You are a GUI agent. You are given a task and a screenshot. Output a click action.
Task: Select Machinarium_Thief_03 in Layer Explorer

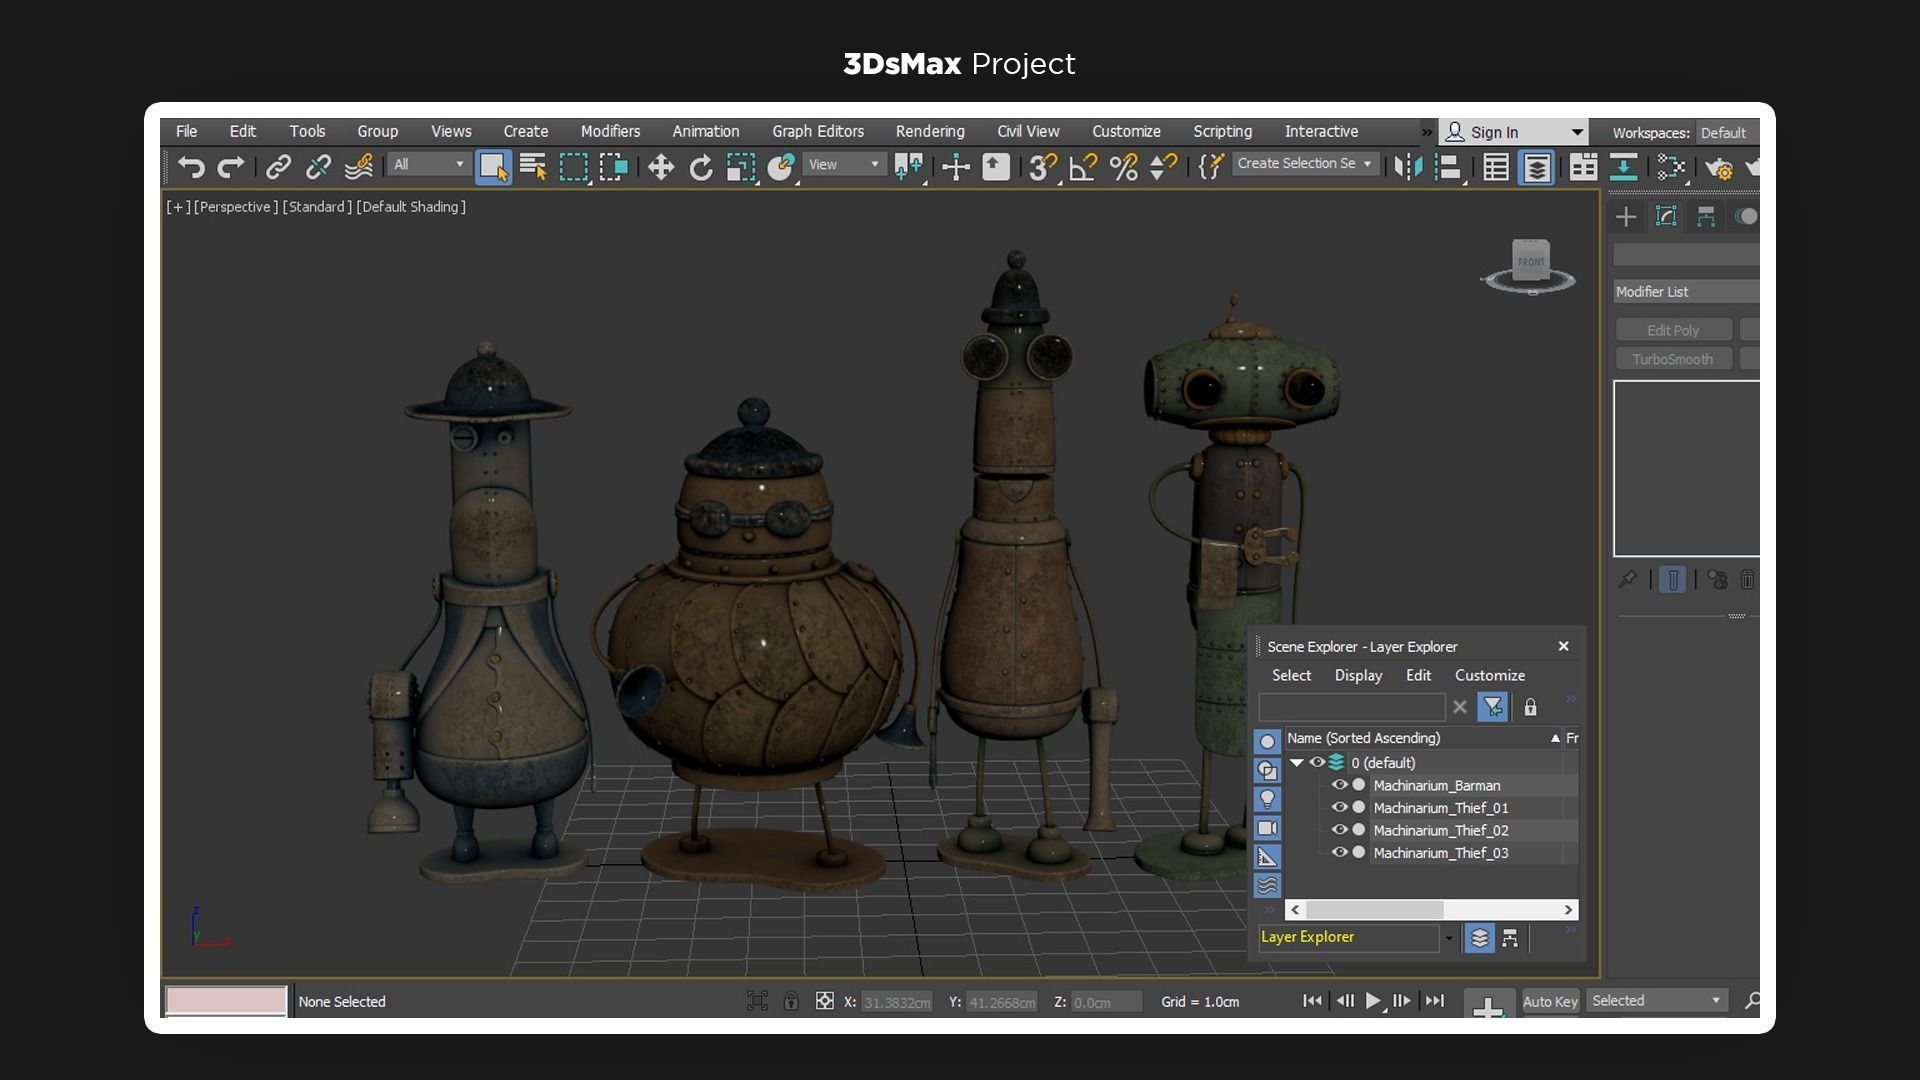tap(1440, 853)
